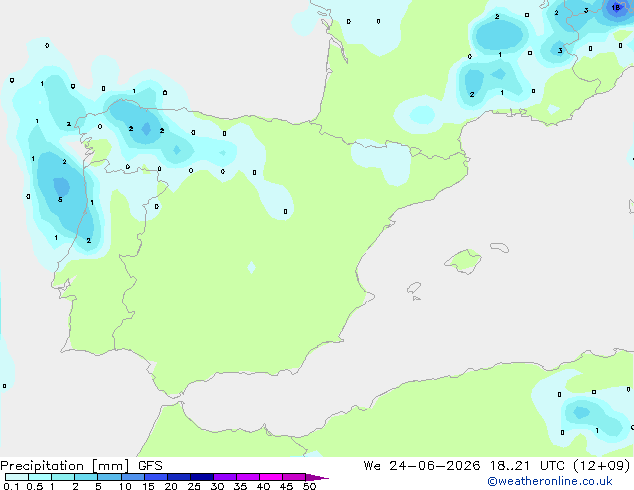634x490 pixels.
Task: Click the weatheronline.co.uk copyright link
Action: tap(550, 481)
